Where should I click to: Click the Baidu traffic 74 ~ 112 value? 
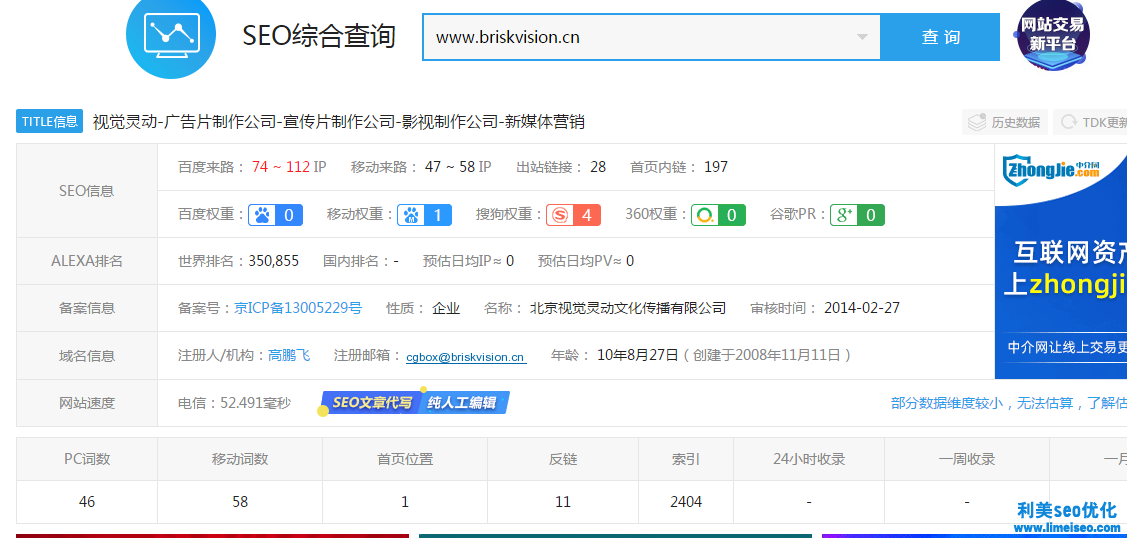point(281,167)
